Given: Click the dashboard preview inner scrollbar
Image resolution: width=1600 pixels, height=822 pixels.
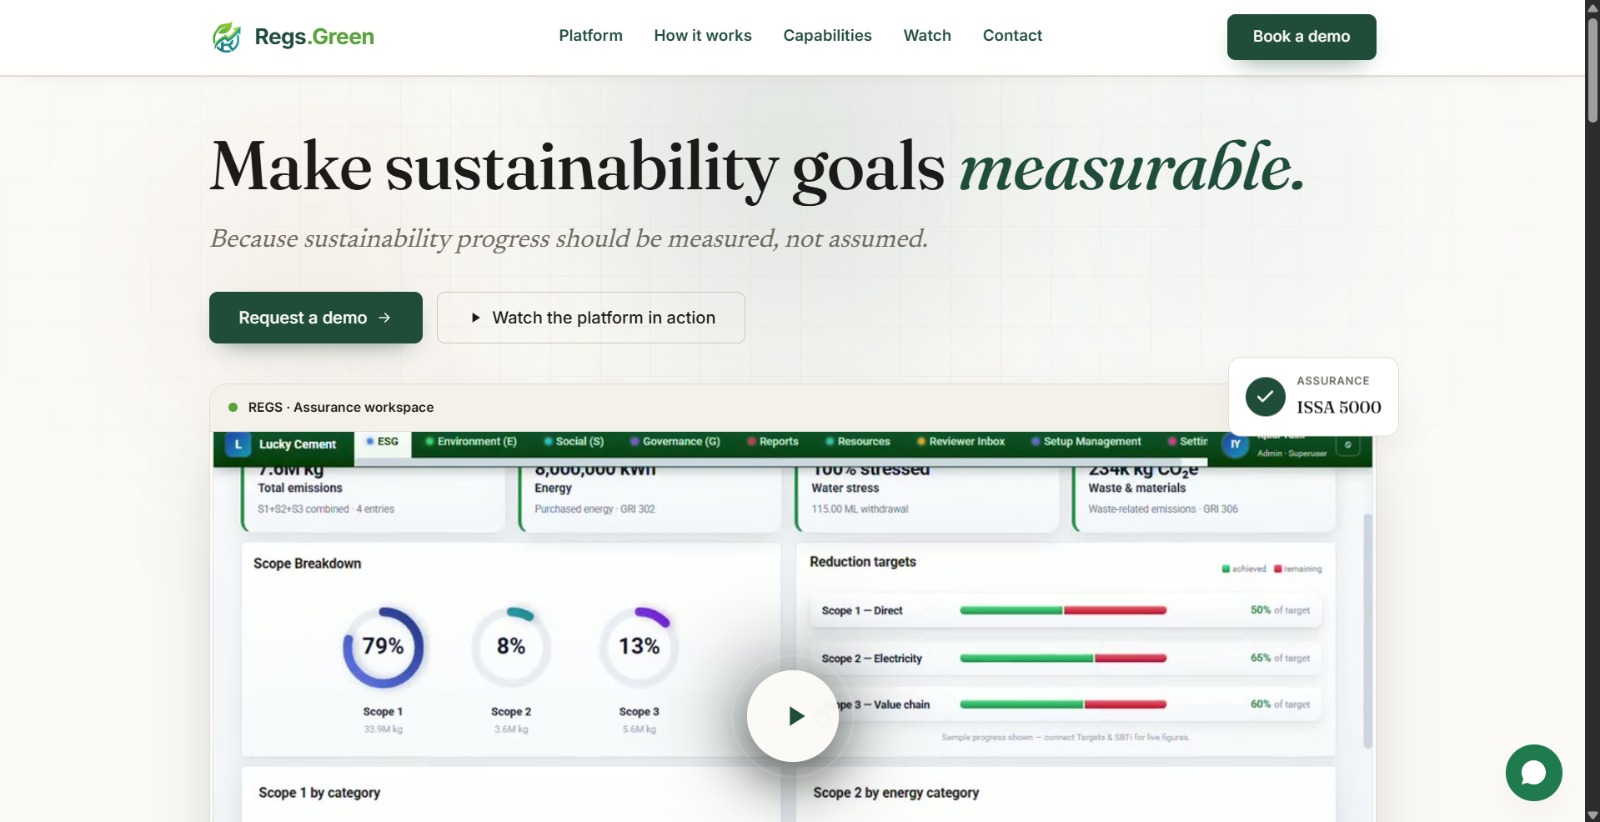Looking at the screenshot, I should pos(1368,630).
